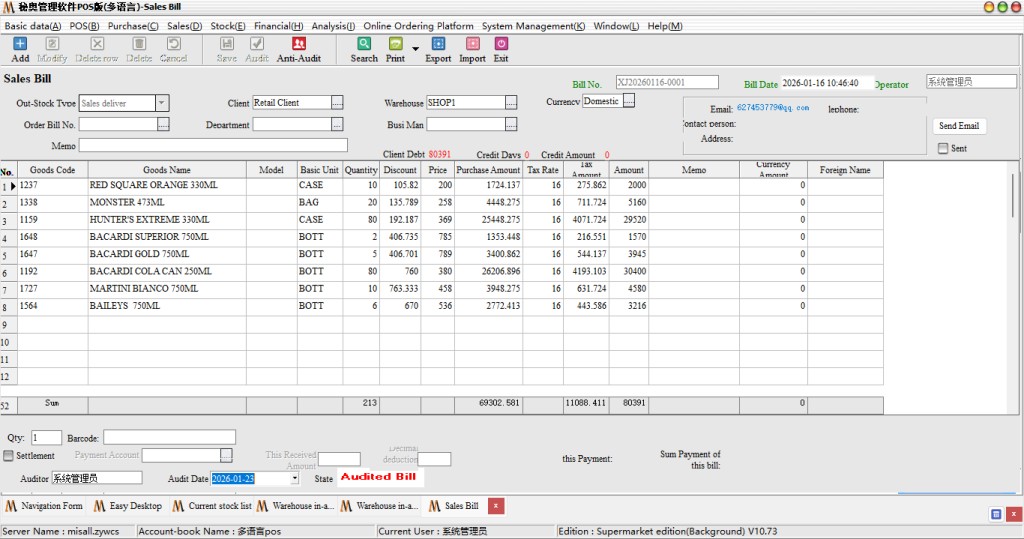Open the Financial menu
This screenshot has height=539, width=1024.
(x=278, y=26)
